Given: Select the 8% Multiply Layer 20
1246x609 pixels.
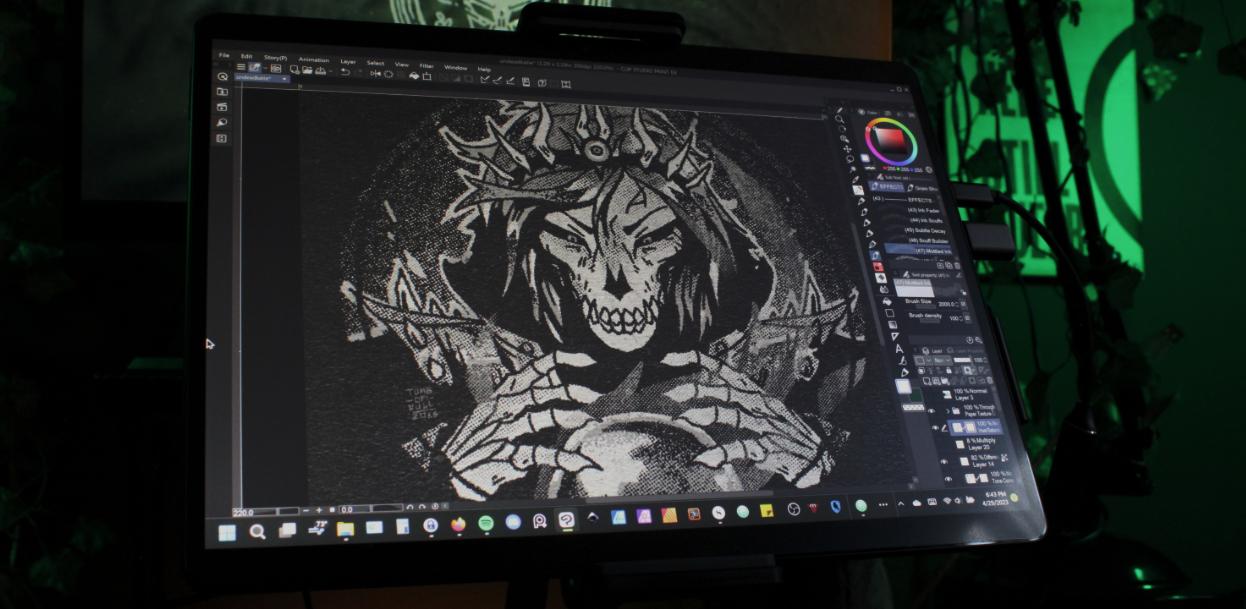Looking at the screenshot, I should tap(975, 444).
